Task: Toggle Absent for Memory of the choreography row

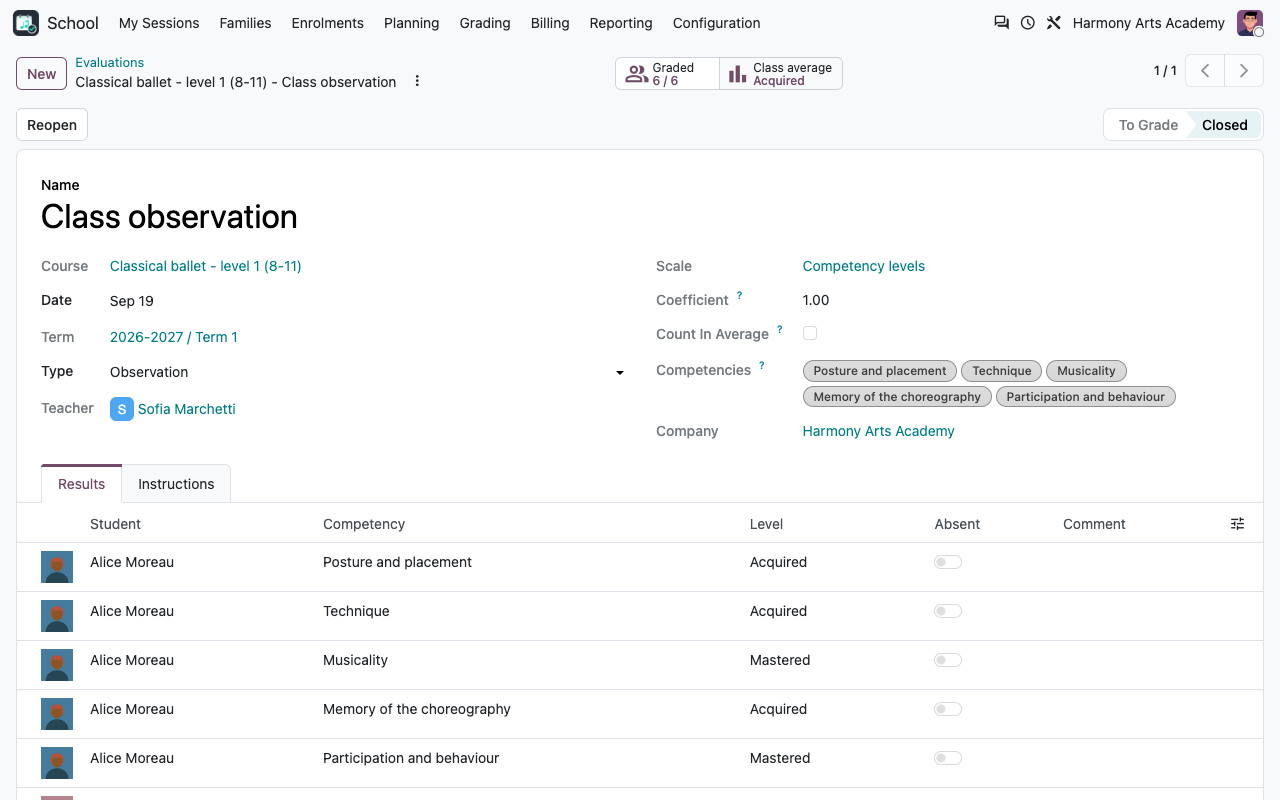Action: click(948, 709)
